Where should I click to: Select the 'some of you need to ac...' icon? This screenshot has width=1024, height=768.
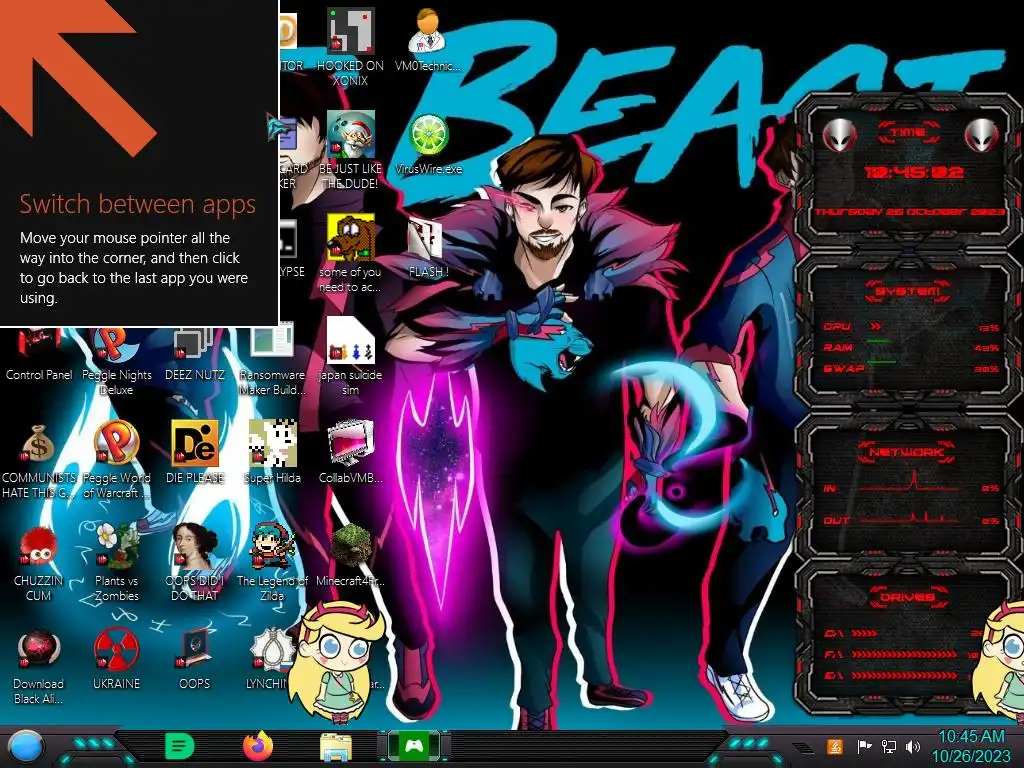coord(350,253)
